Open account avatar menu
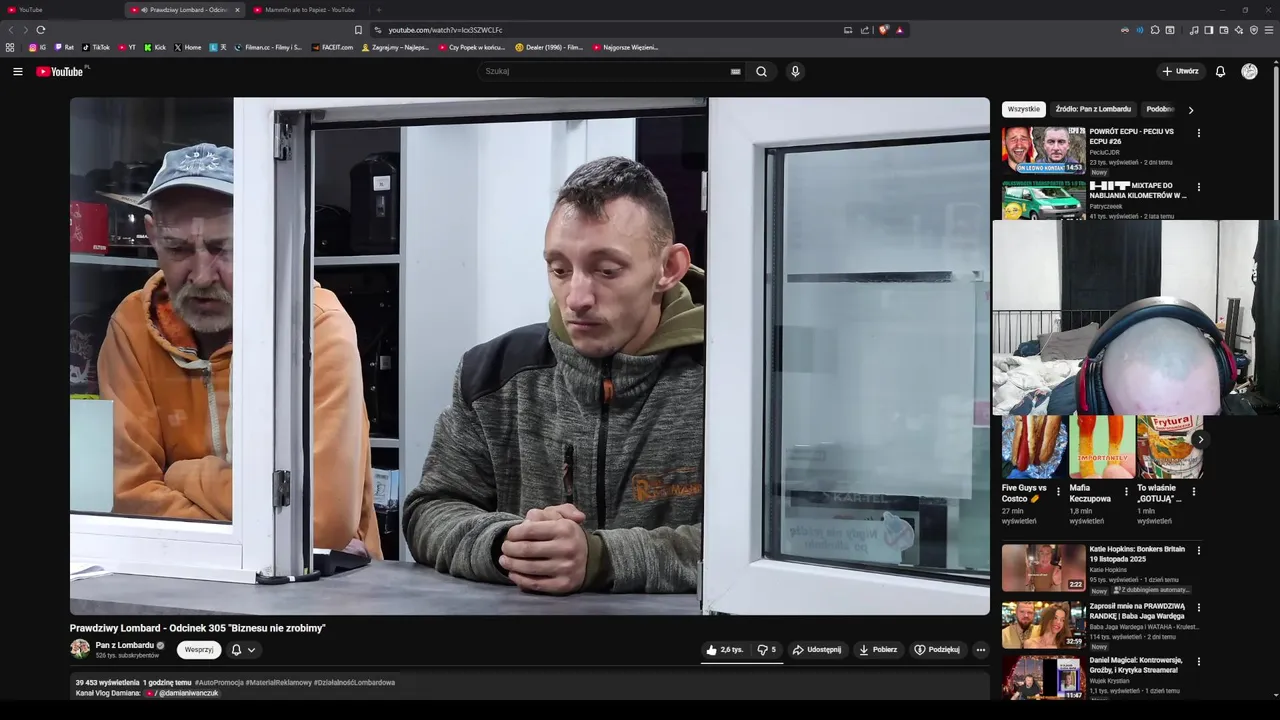The height and width of the screenshot is (720, 1280). pyautogui.click(x=1249, y=71)
